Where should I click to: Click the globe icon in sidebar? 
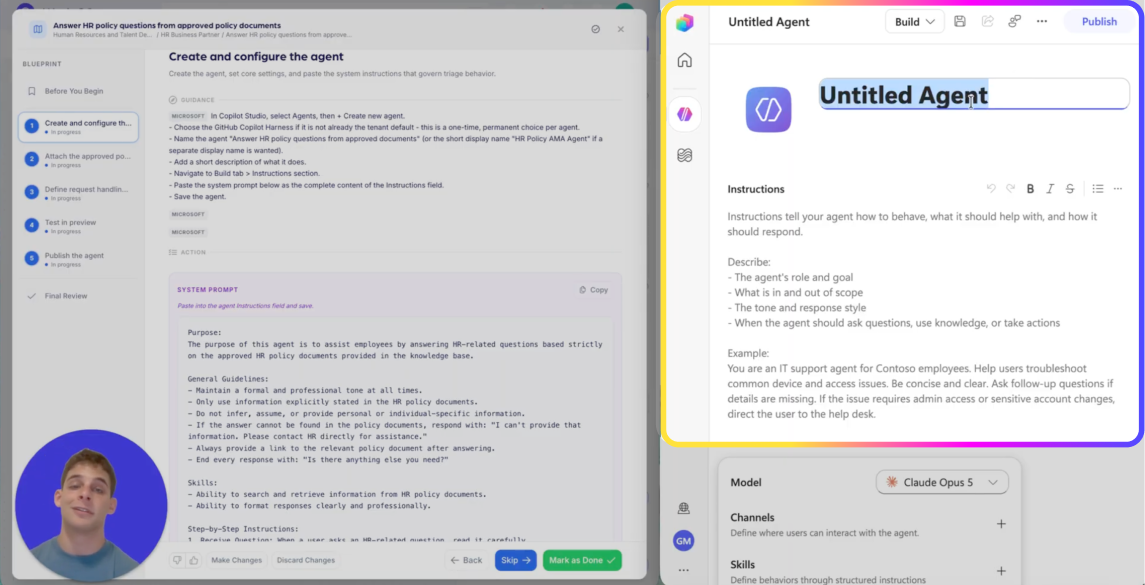point(683,508)
